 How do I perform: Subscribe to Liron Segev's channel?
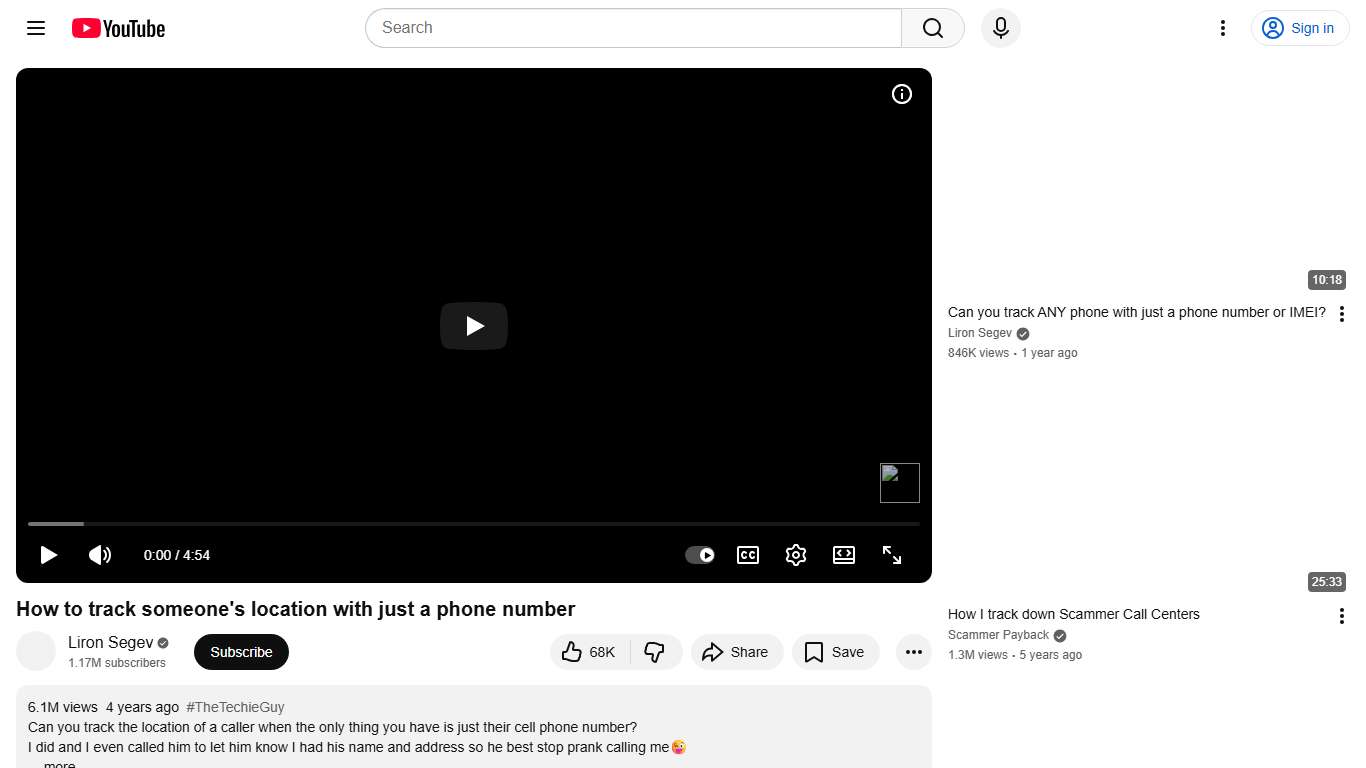241,651
